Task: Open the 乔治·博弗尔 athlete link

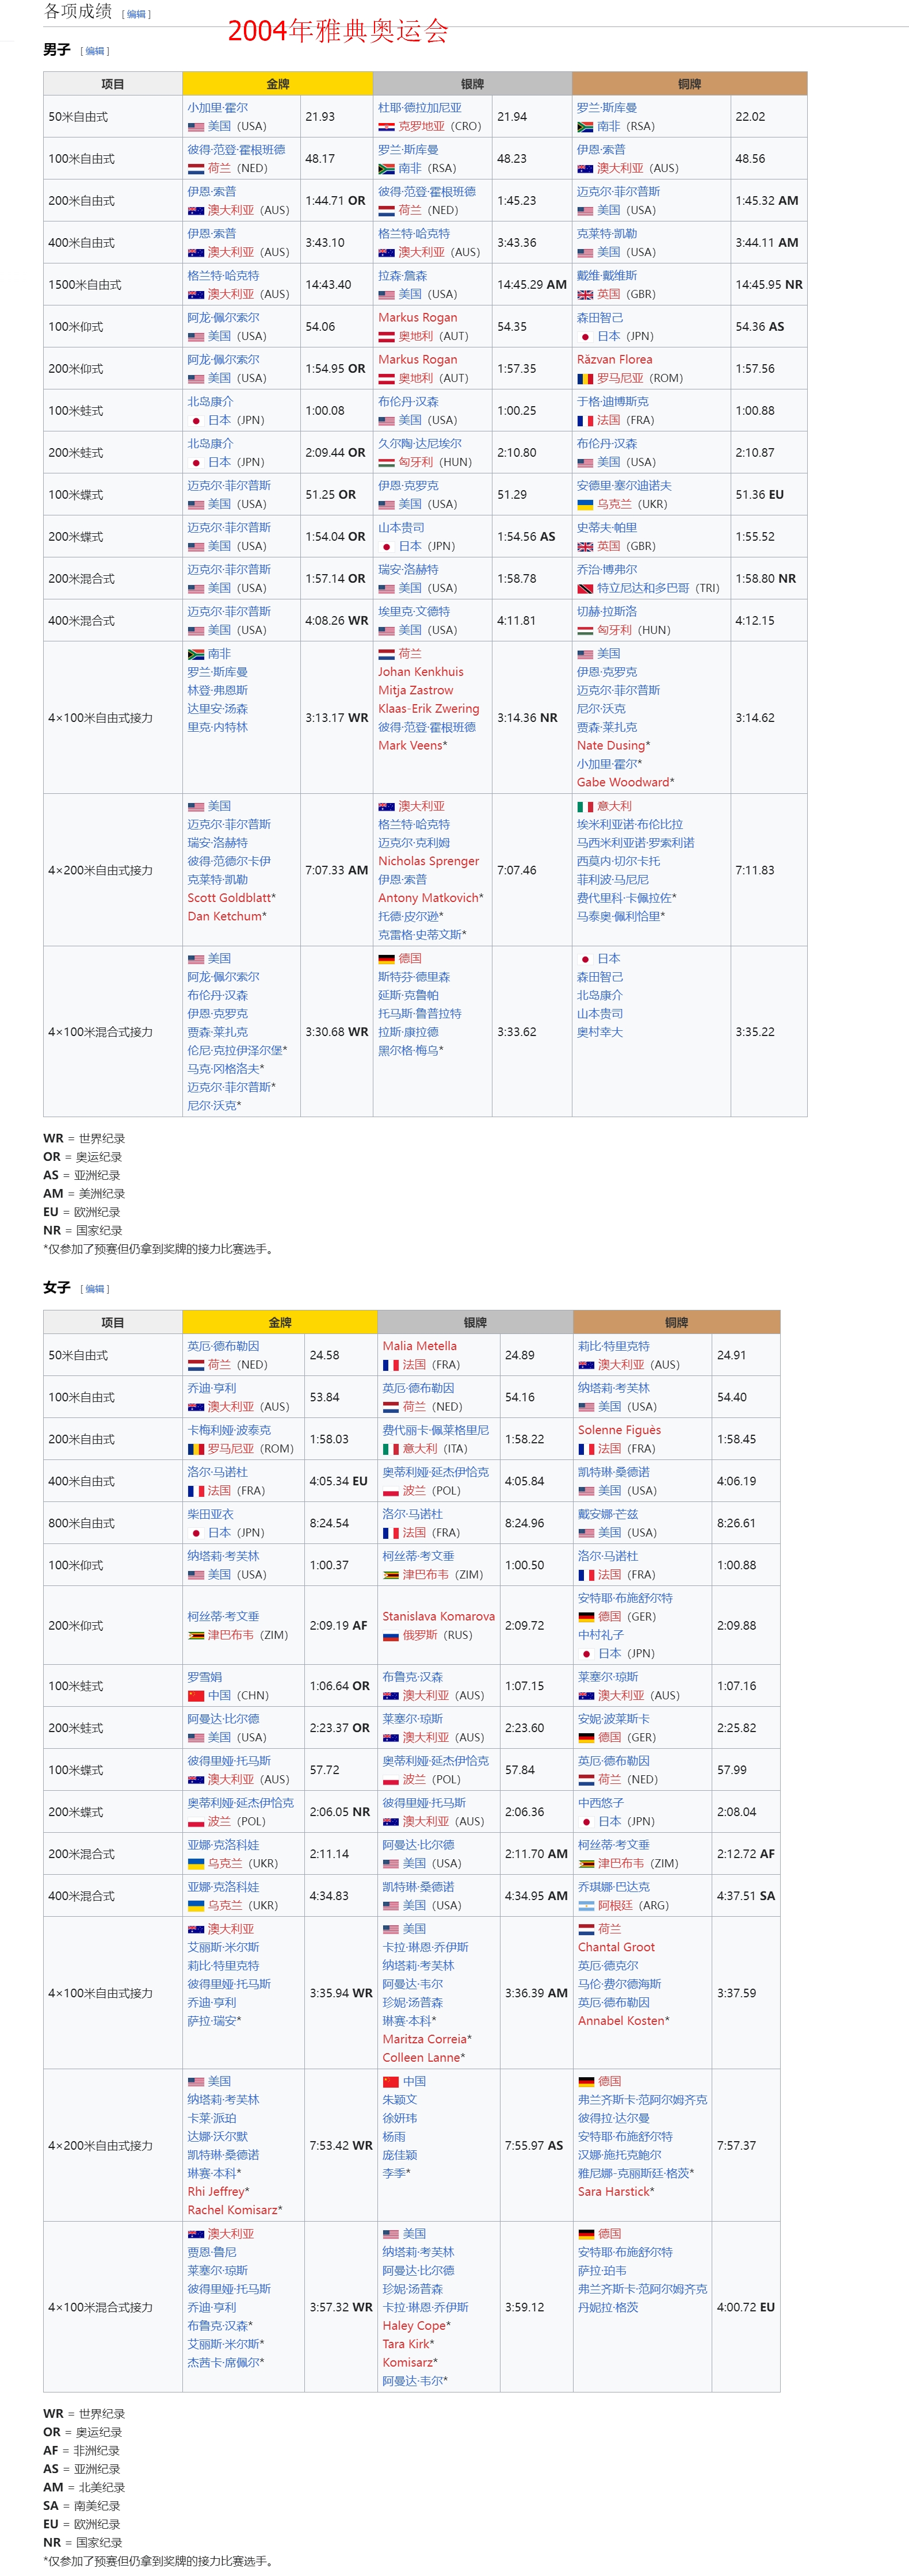Action: point(607,570)
